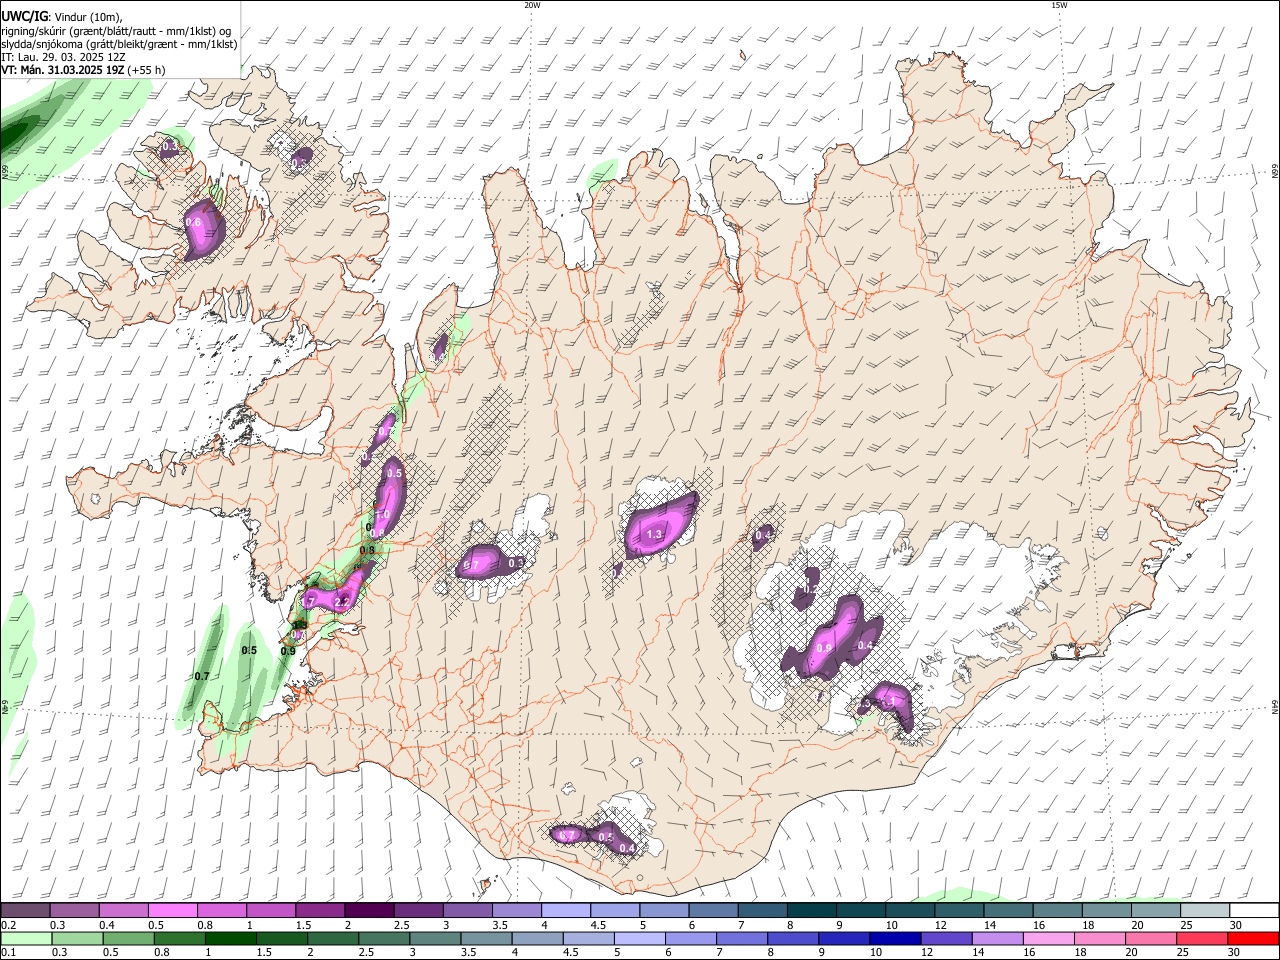This screenshot has width=1280, height=960.
Task: Select the light gray 25 swatch in the snow legend
Action: point(1205,910)
